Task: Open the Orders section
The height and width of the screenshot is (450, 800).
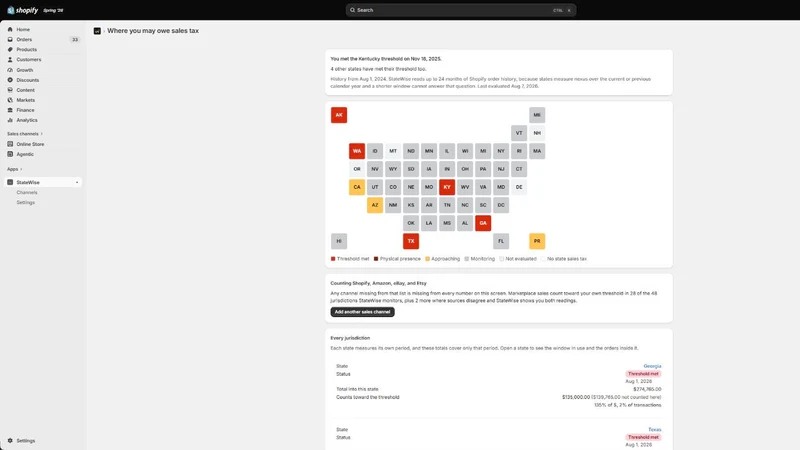Action: 24,39
